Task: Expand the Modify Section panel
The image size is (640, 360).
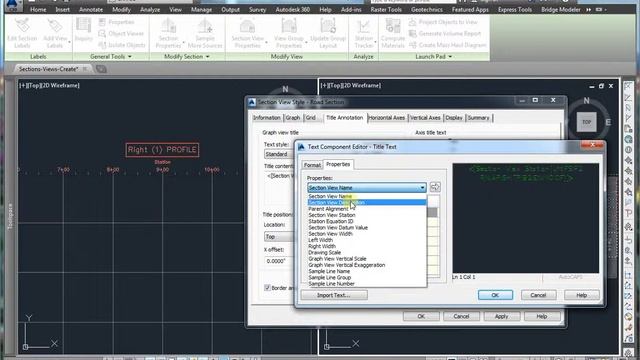Action: (x=187, y=57)
